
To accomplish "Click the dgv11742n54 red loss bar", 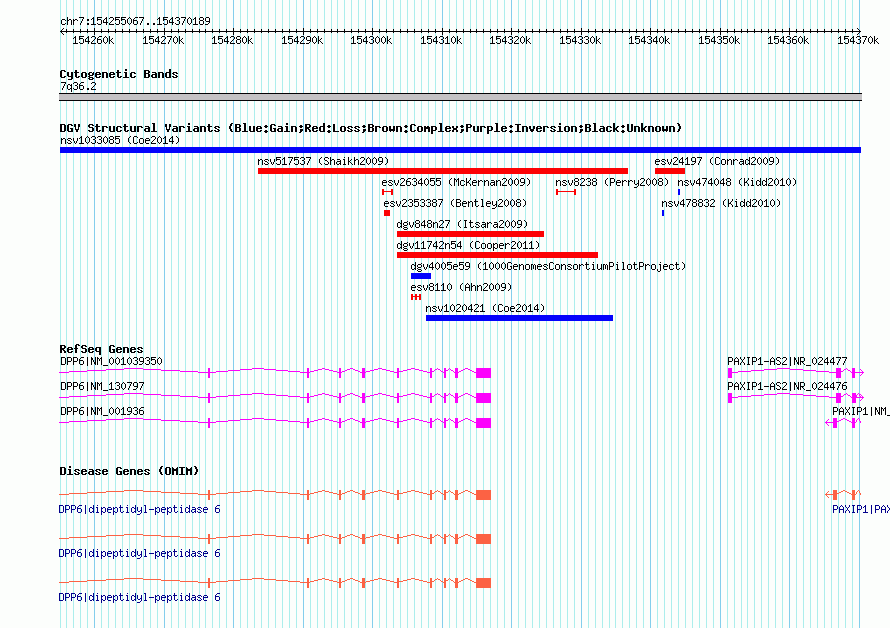I will [497, 255].
